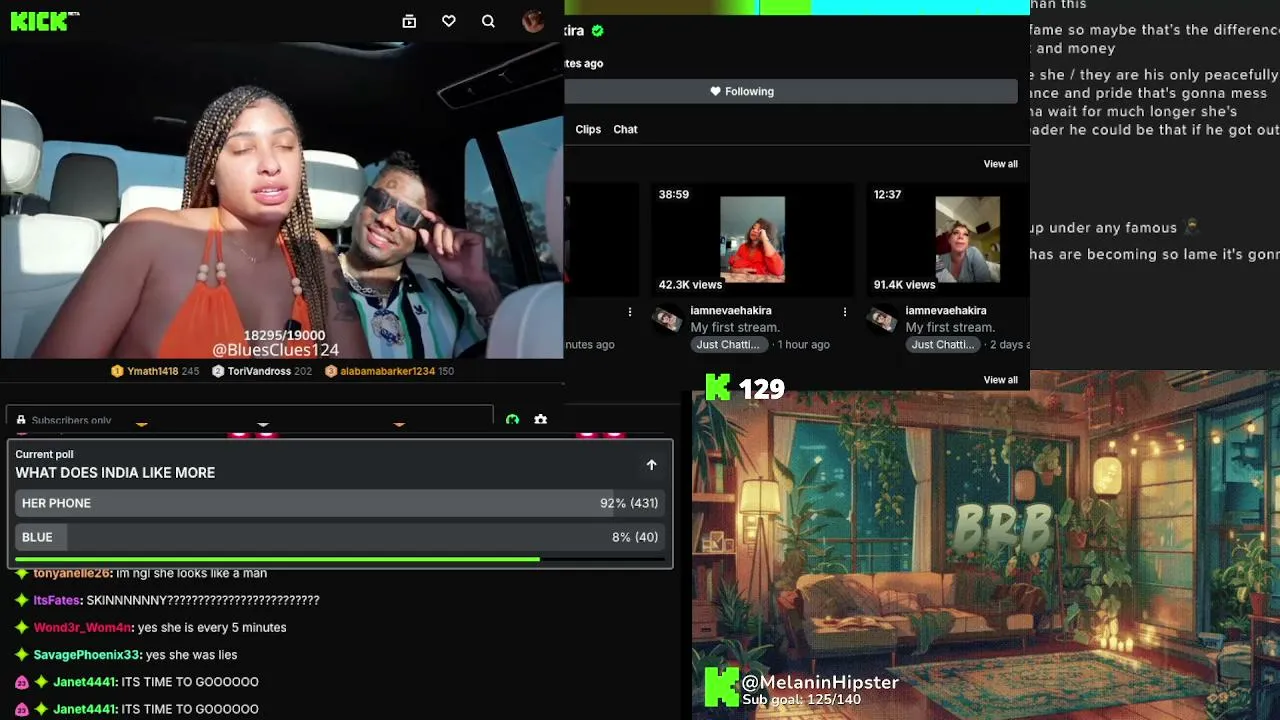This screenshot has width=1280, height=720.
Task: Click the '@BluesClues124' overlay text on the stream
Action: click(x=276, y=350)
